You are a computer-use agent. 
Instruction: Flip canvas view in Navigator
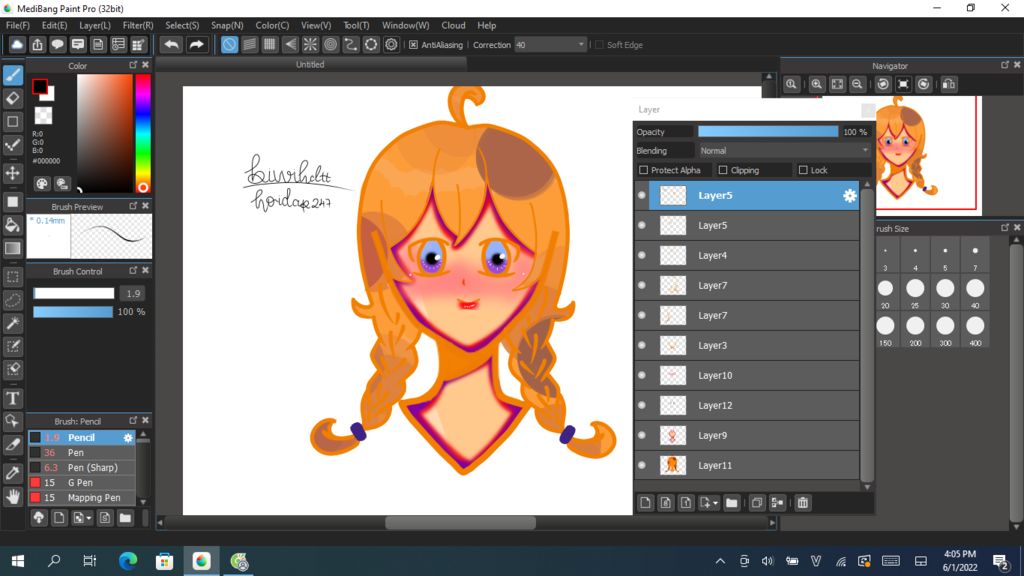click(x=949, y=84)
